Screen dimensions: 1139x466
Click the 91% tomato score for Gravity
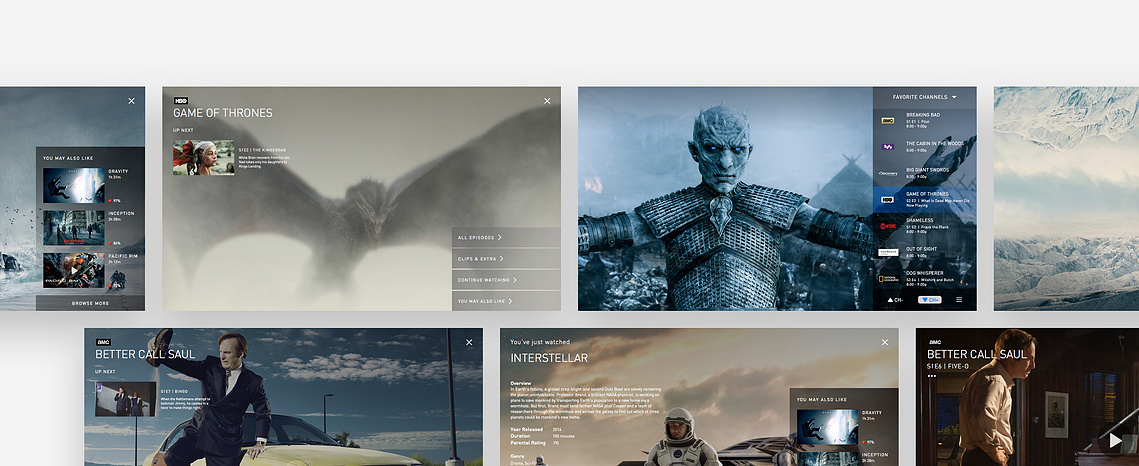tap(114, 200)
